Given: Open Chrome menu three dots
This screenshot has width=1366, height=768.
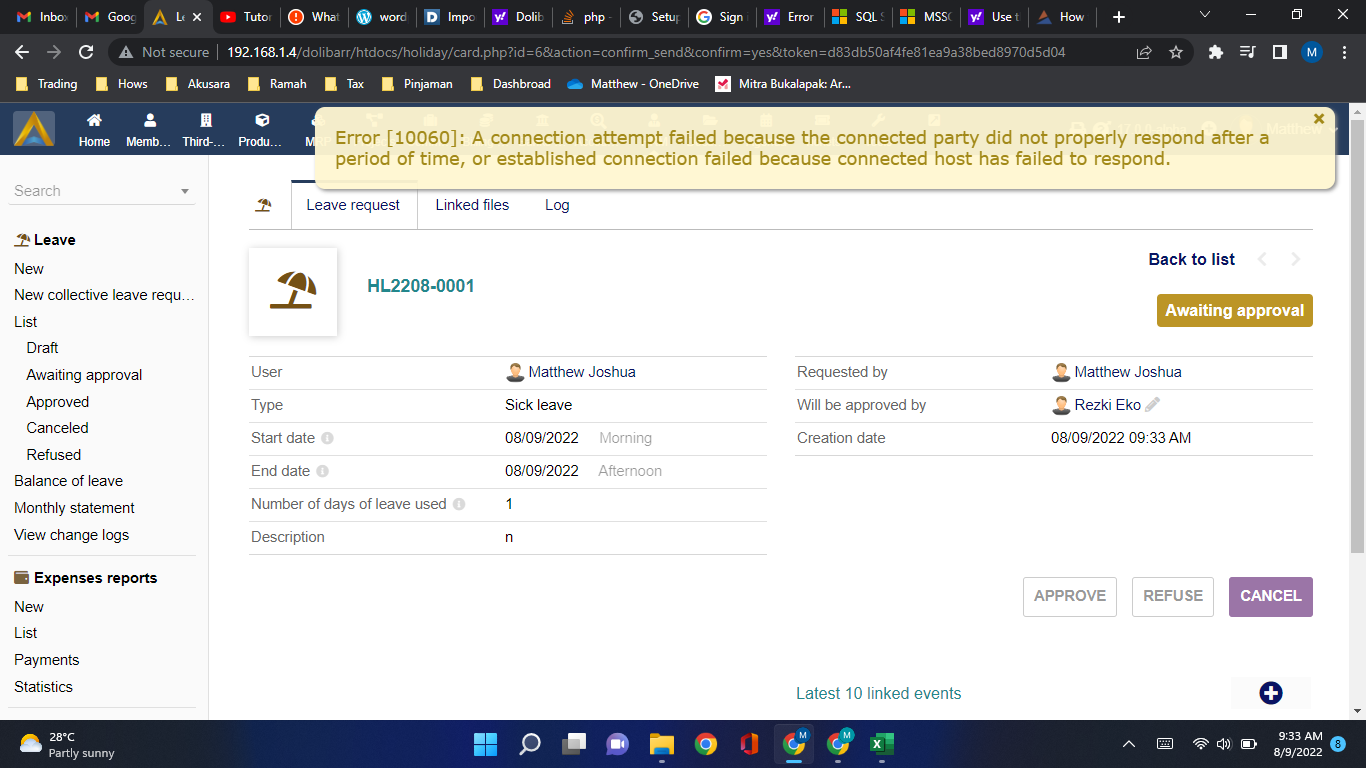Looking at the screenshot, I should [1344, 52].
